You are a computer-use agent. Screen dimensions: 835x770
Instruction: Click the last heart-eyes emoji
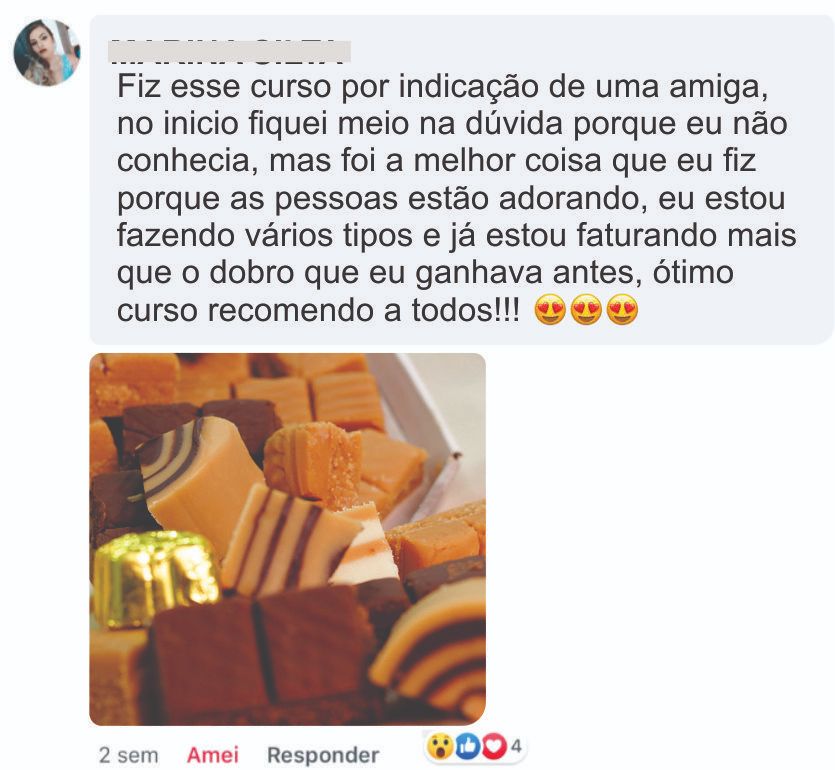point(623,309)
